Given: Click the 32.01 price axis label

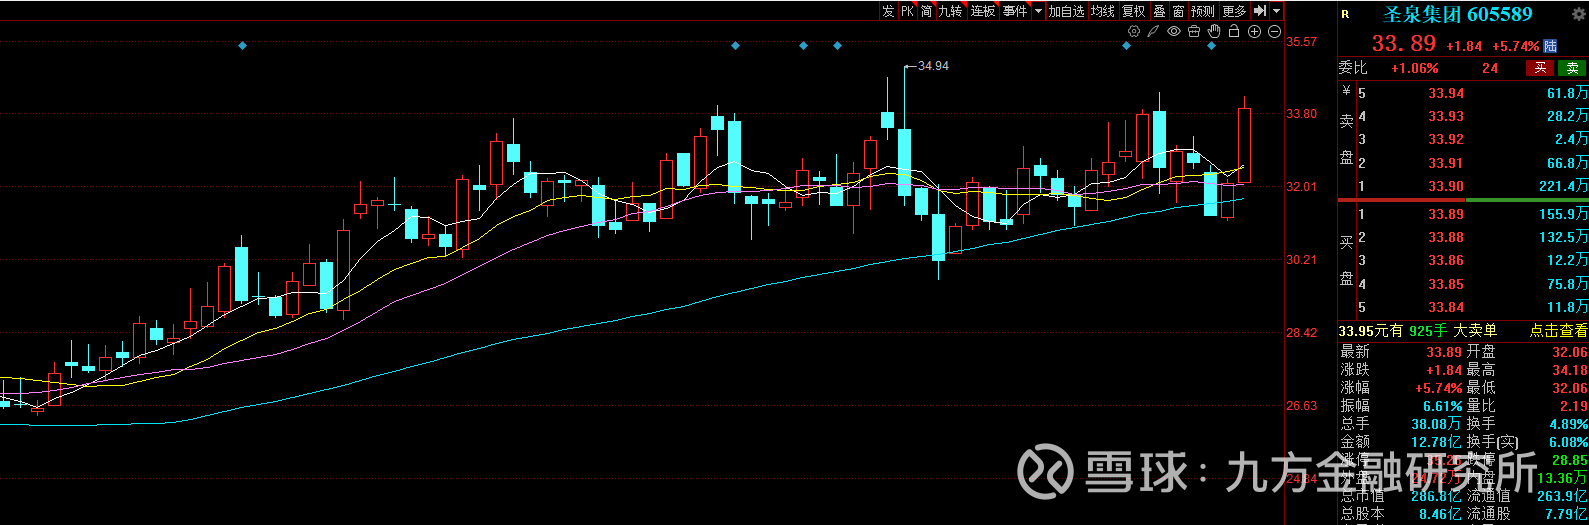Looking at the screenshot, I should 1302,187.
